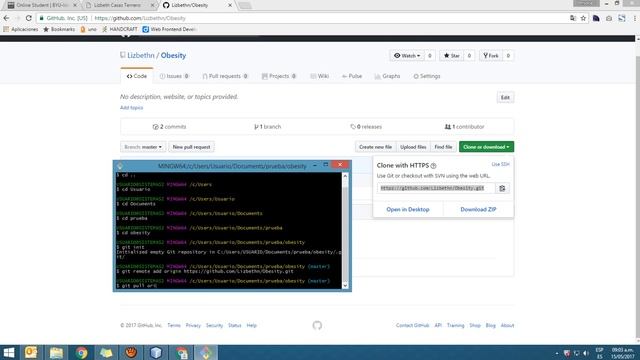Open the HANDCRAFT bookmark
The height and width of the screenshot is (360, 640).
(x=120, y=29)
